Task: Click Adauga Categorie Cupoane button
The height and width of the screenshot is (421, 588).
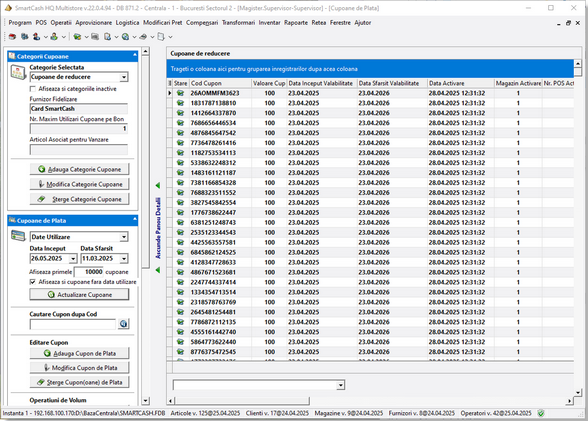Action: (79, 169)
